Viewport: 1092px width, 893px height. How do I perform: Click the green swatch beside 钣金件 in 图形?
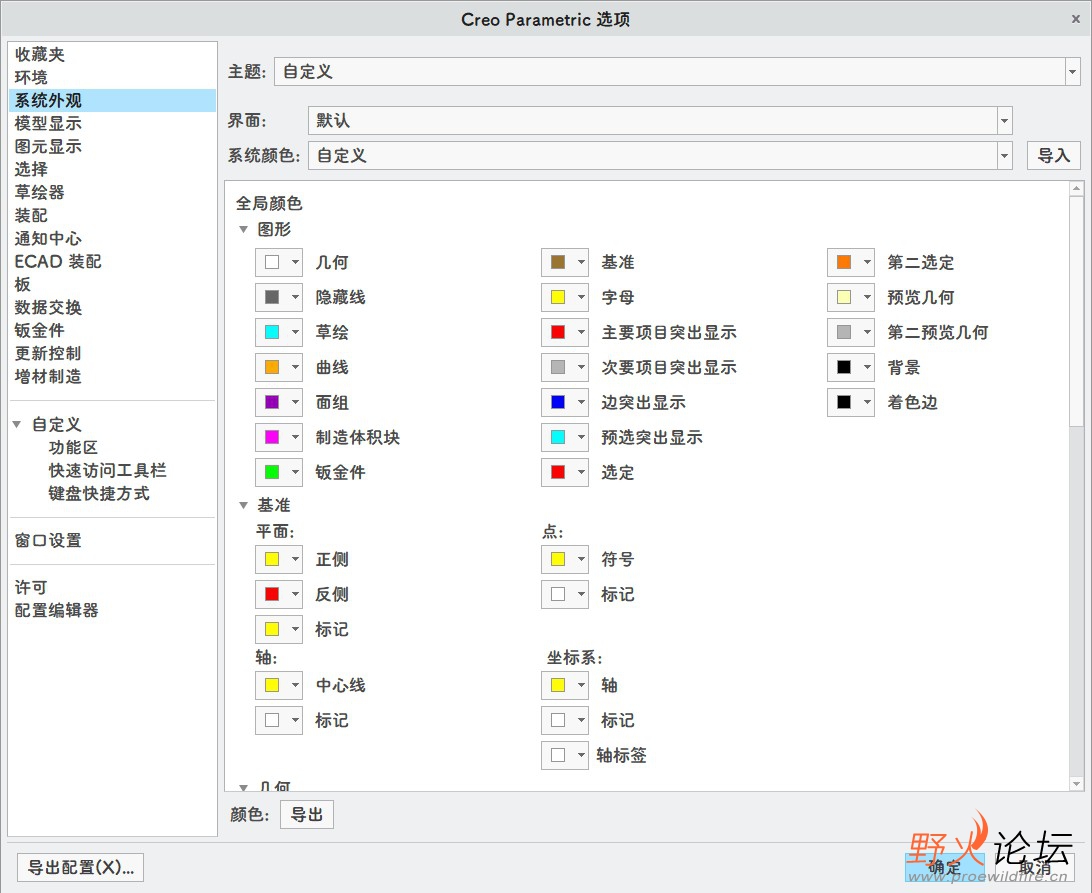pyautogui.click(x=272, y=472)
